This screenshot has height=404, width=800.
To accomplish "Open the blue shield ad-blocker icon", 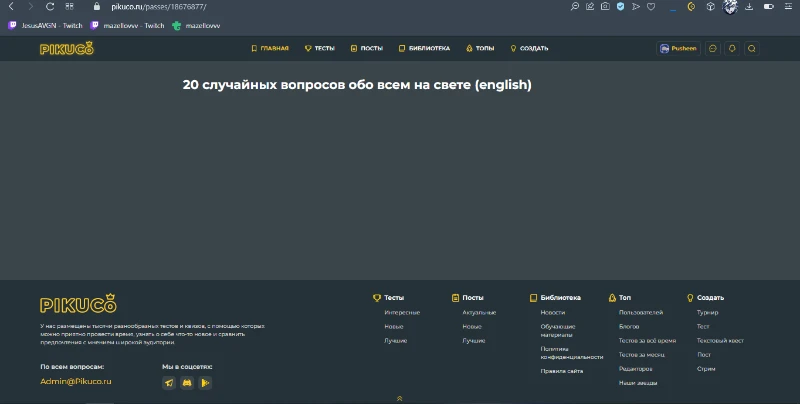I will 620,7.
